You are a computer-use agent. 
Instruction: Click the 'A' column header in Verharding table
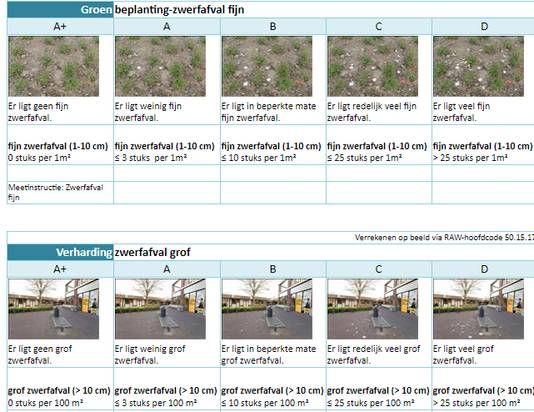click(x=167, y=269)
